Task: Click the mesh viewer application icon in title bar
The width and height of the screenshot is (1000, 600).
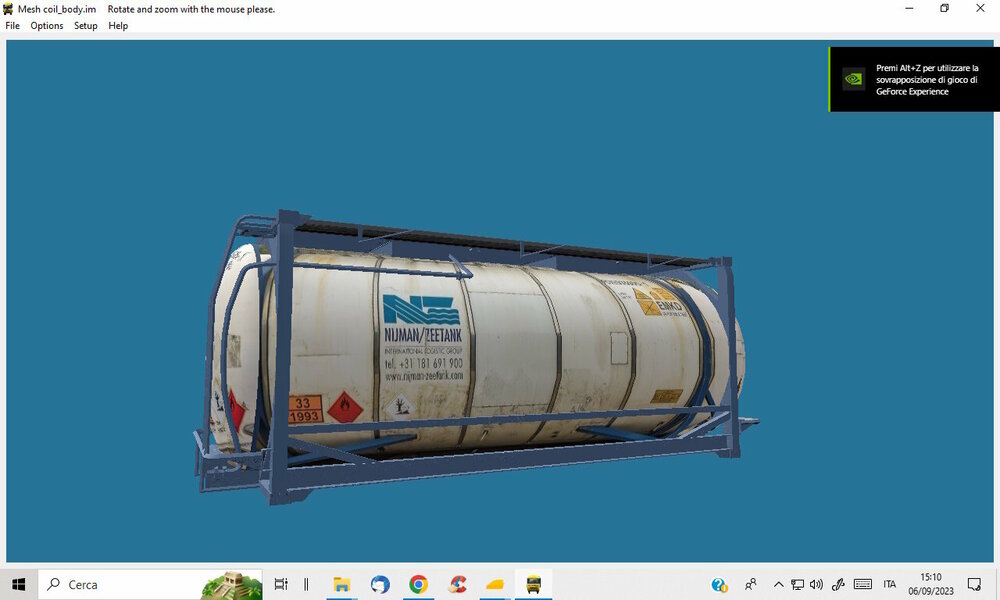Action: pos(8,9)
